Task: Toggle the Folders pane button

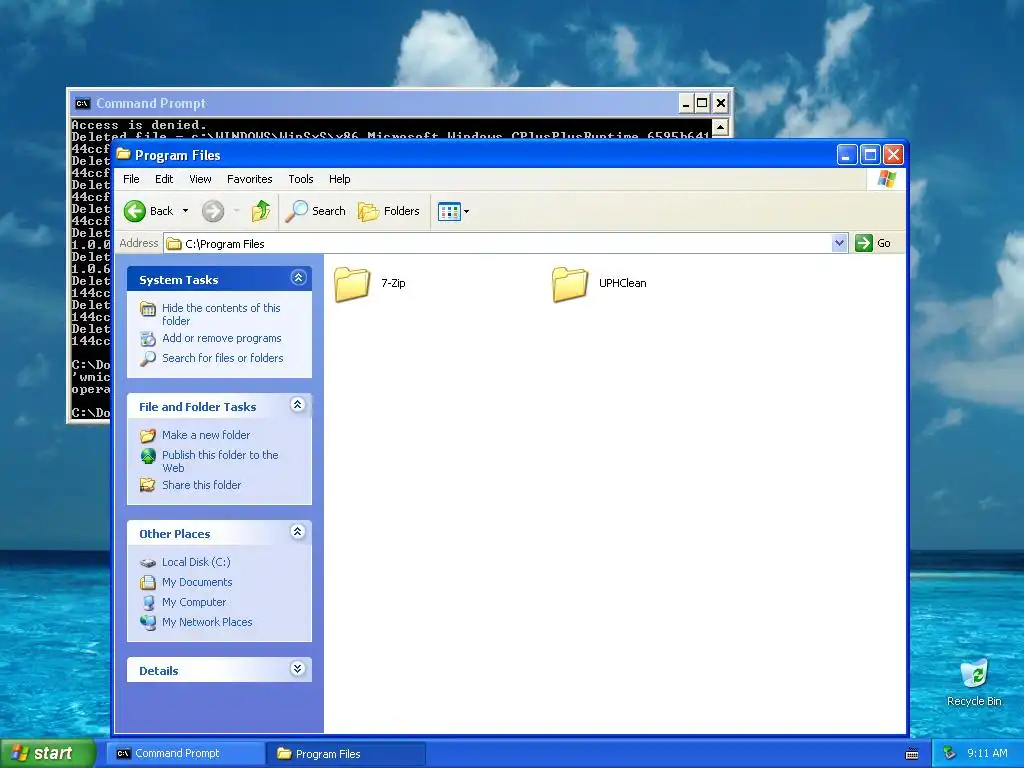Action: (x=389, y=211)
